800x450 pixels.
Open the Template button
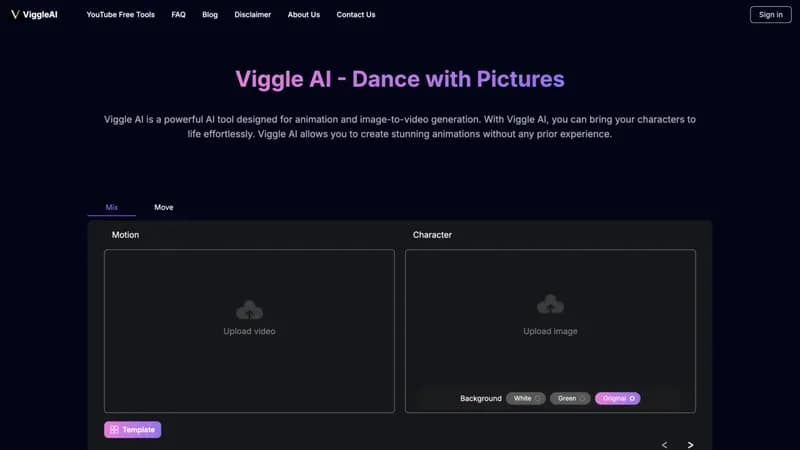click(133, 430)
